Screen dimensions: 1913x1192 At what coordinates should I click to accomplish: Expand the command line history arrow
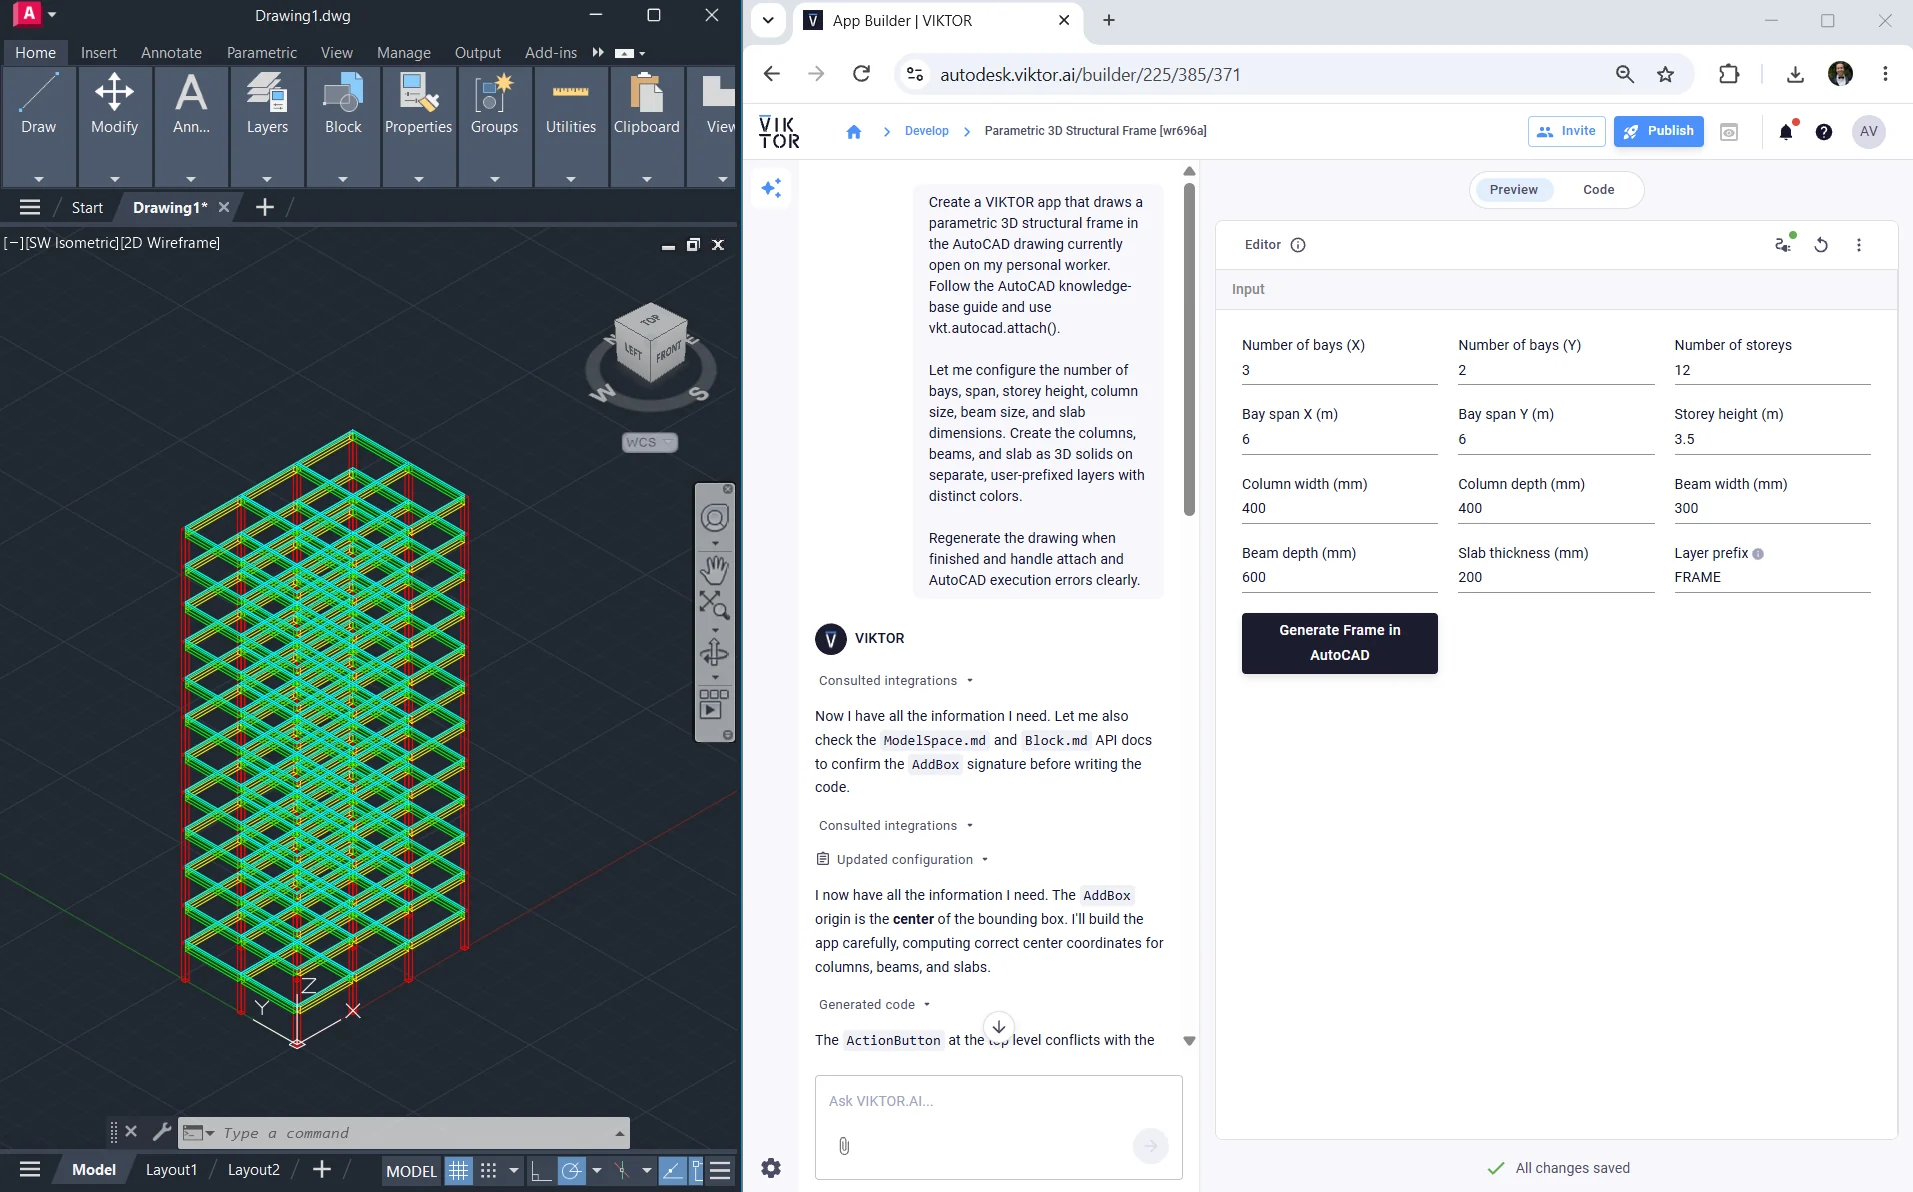click(620, 1133)
